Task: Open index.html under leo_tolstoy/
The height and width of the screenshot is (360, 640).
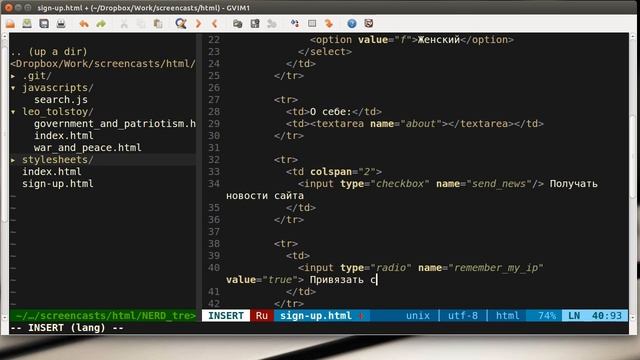Action: [x=64, y=136]
